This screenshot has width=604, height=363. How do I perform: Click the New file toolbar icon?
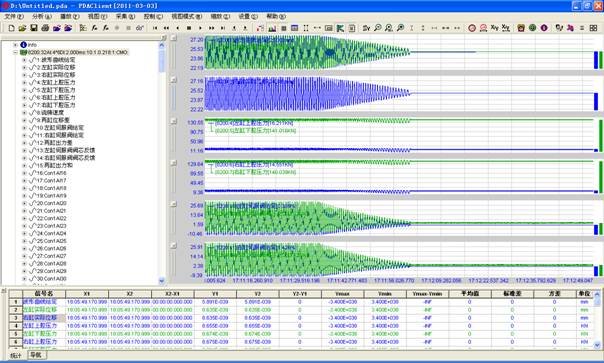(12, 28)
